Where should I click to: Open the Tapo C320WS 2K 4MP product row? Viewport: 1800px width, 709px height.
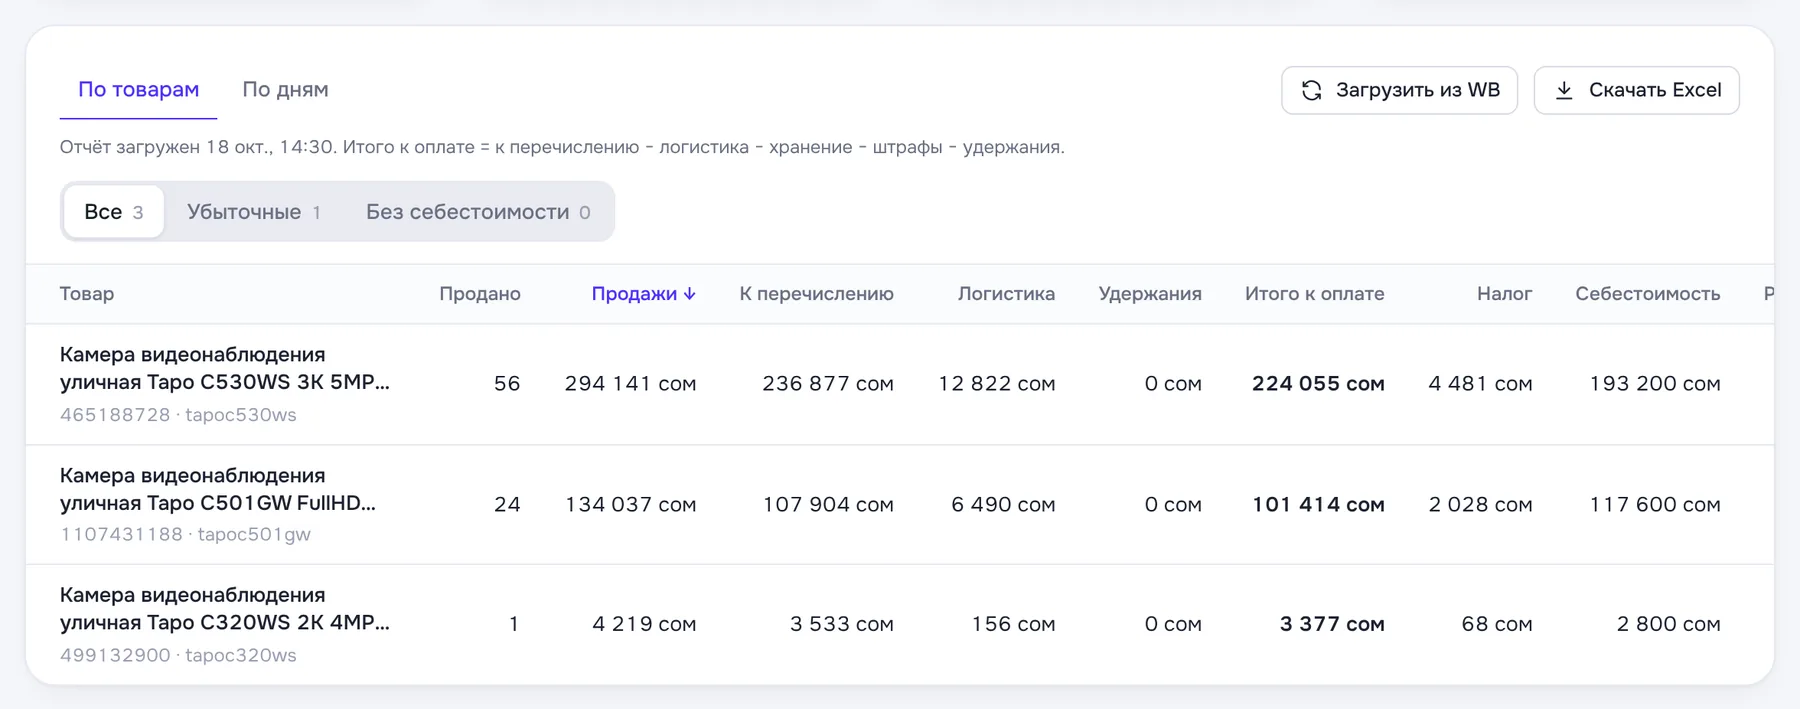[900, 624]
